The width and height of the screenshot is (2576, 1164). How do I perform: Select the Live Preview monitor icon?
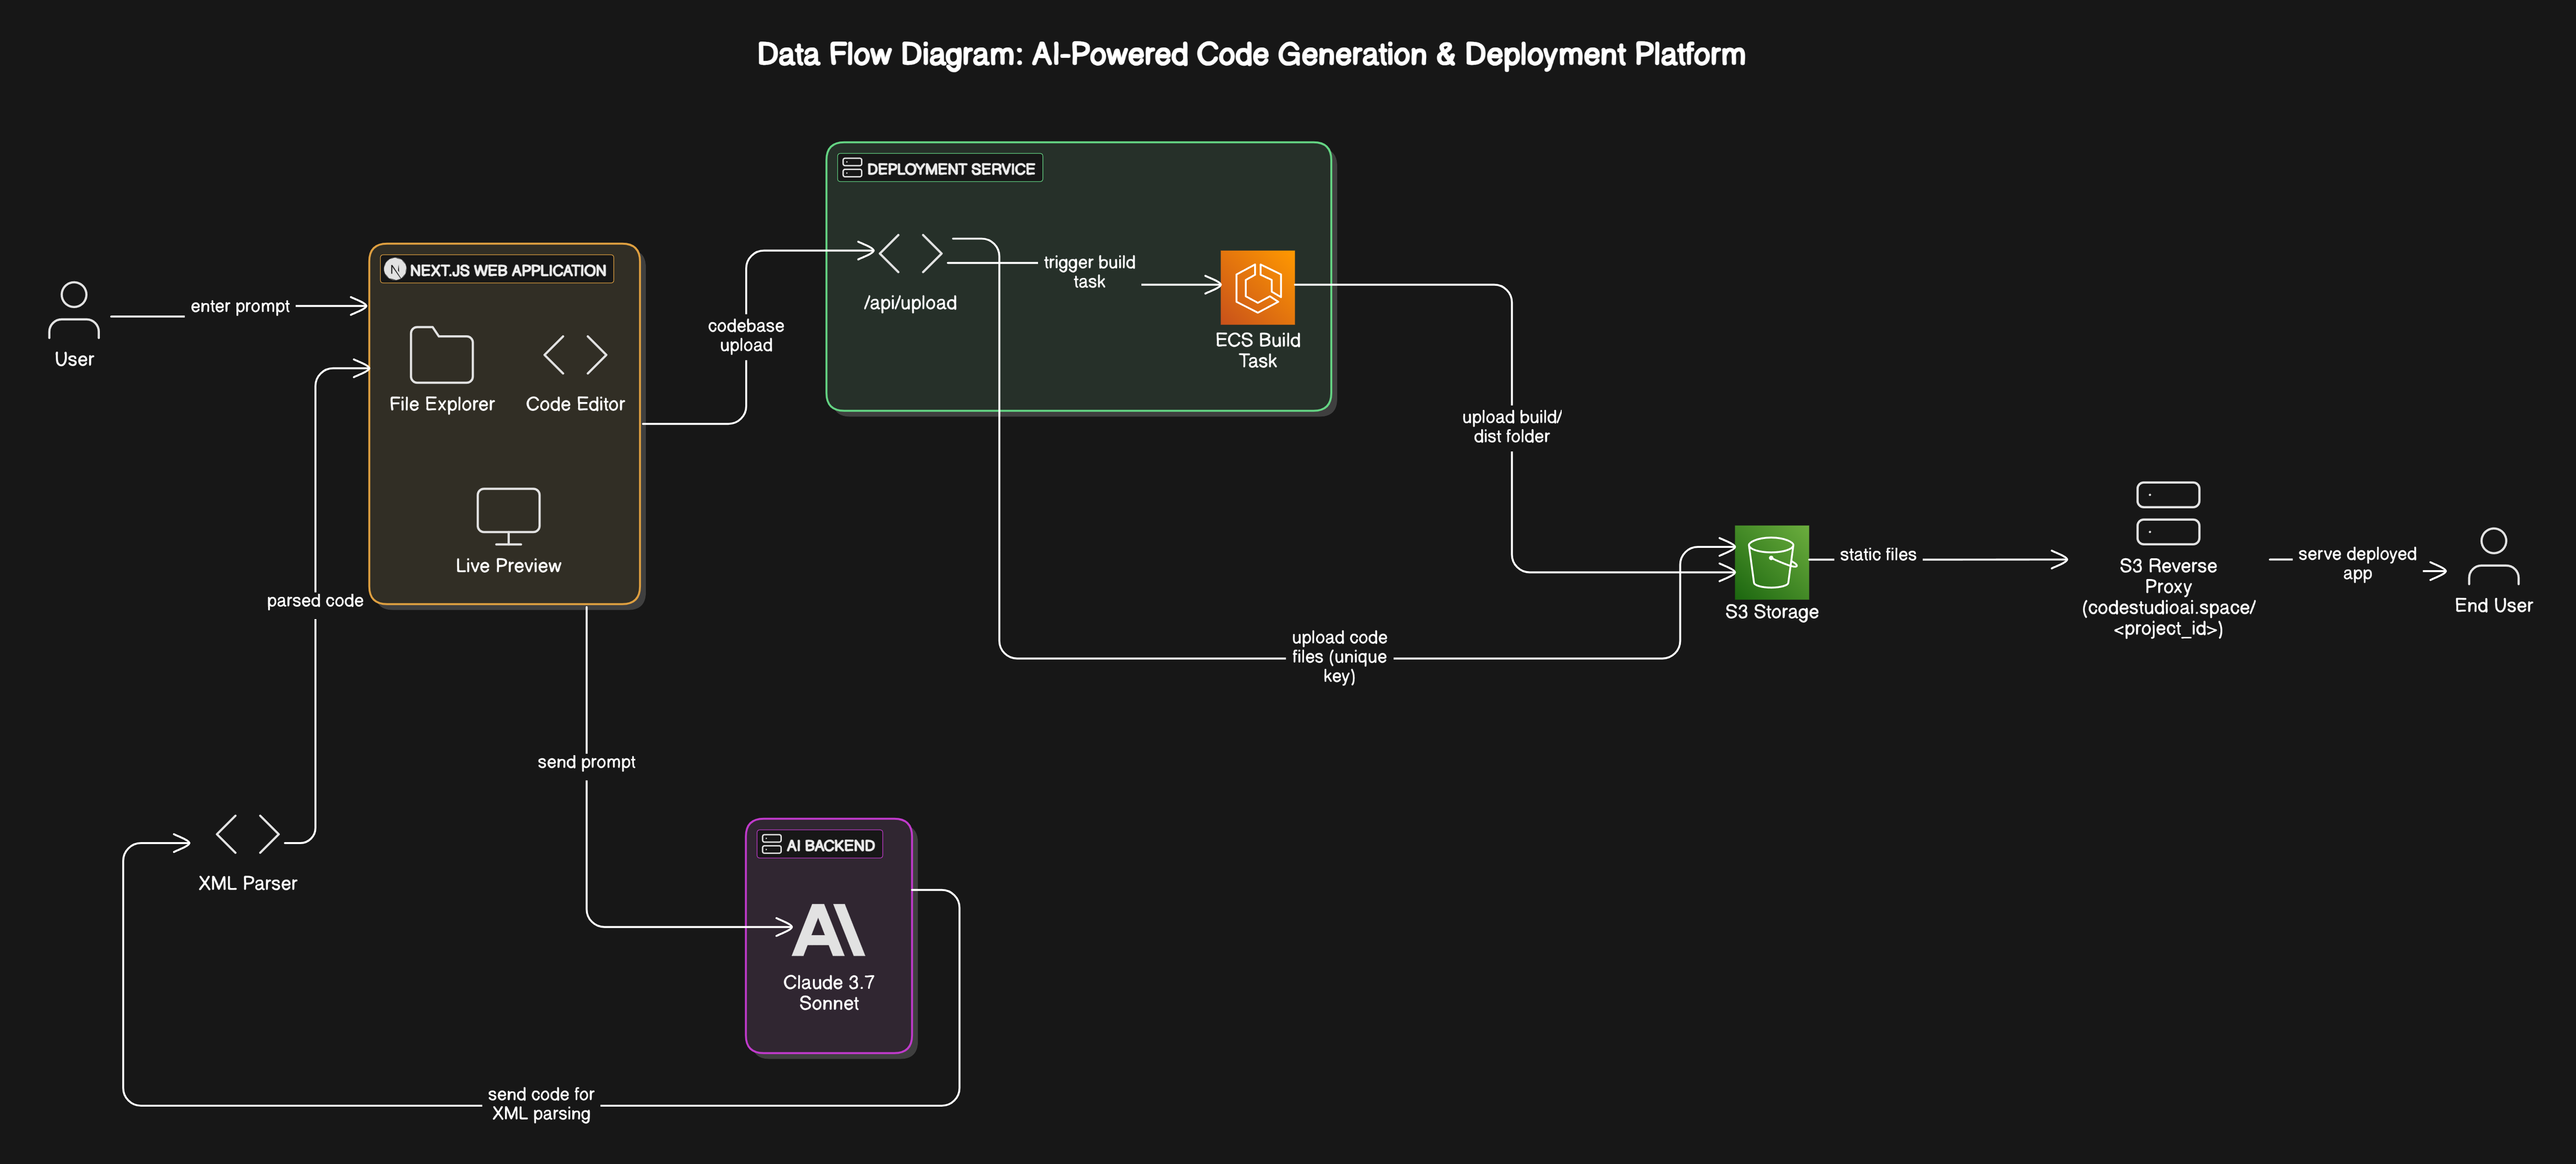508,515
